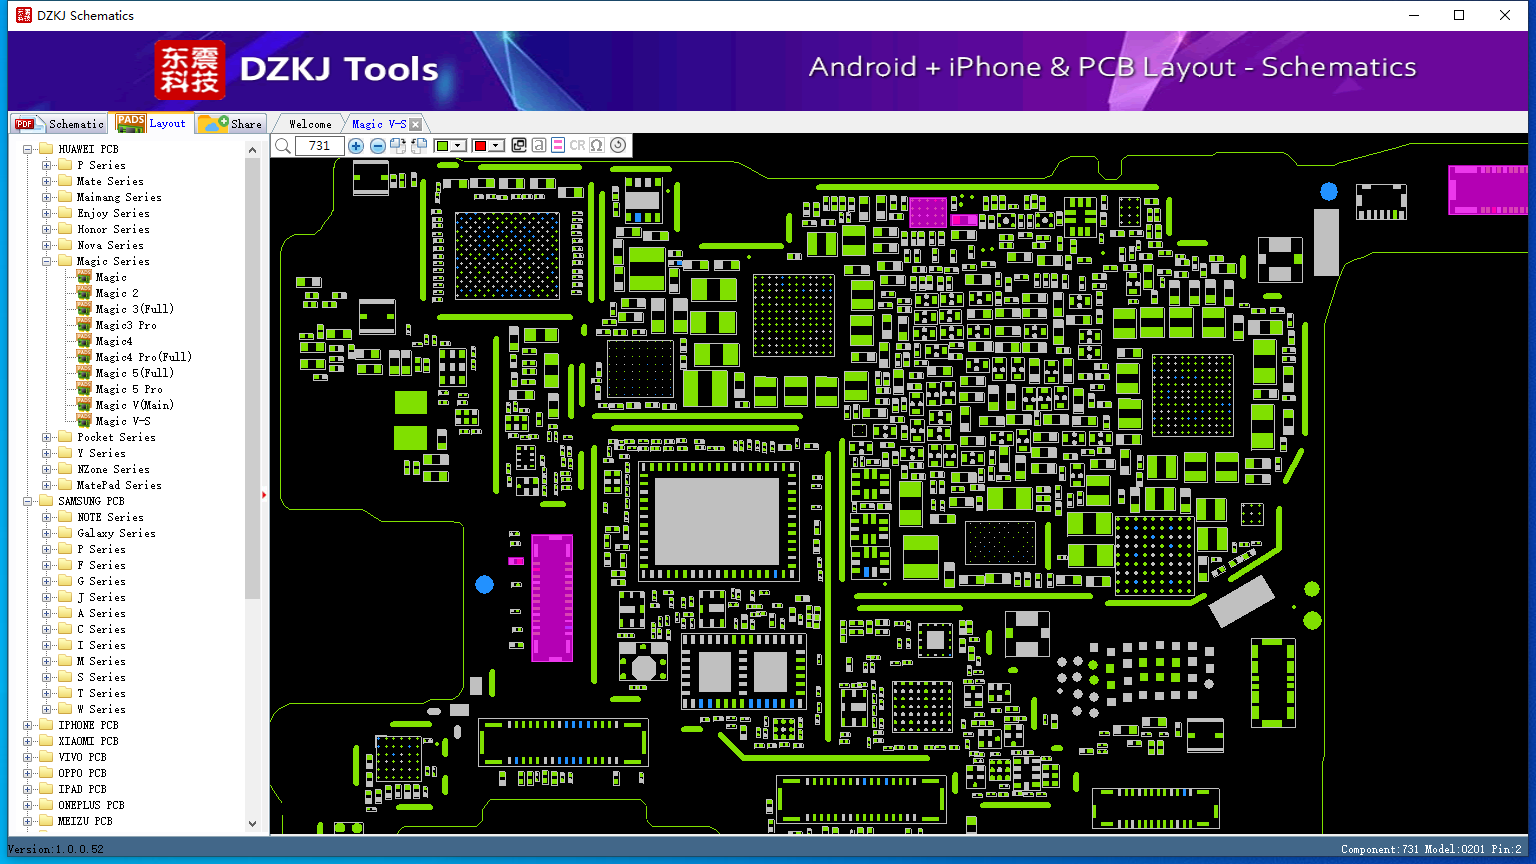Zoom out with the blue minus button

[378, 146]
